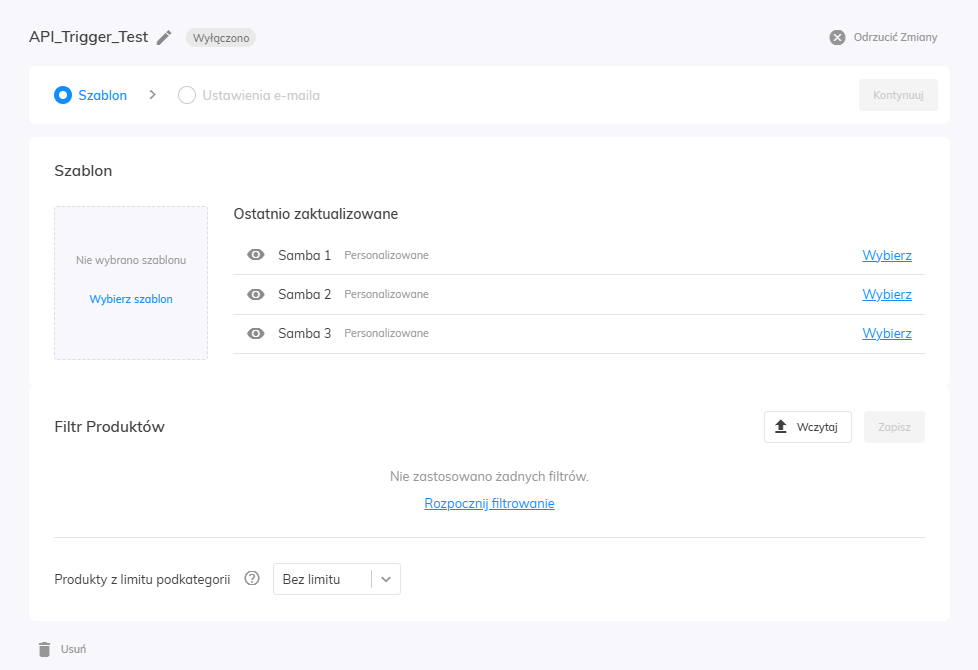Click the Wyłączono status badge
978x670 pixels.
pyautogui.click(x=221, y=37)
